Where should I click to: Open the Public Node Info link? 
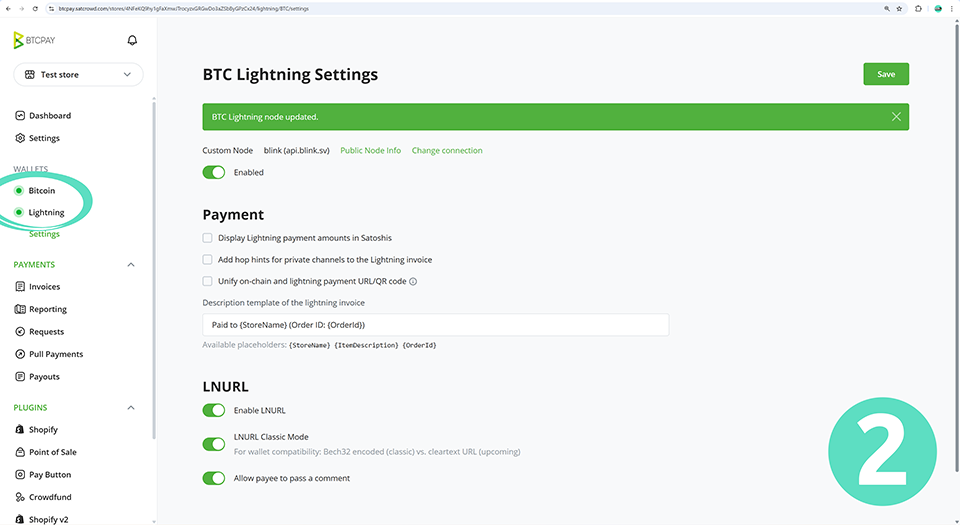(370, 151)
